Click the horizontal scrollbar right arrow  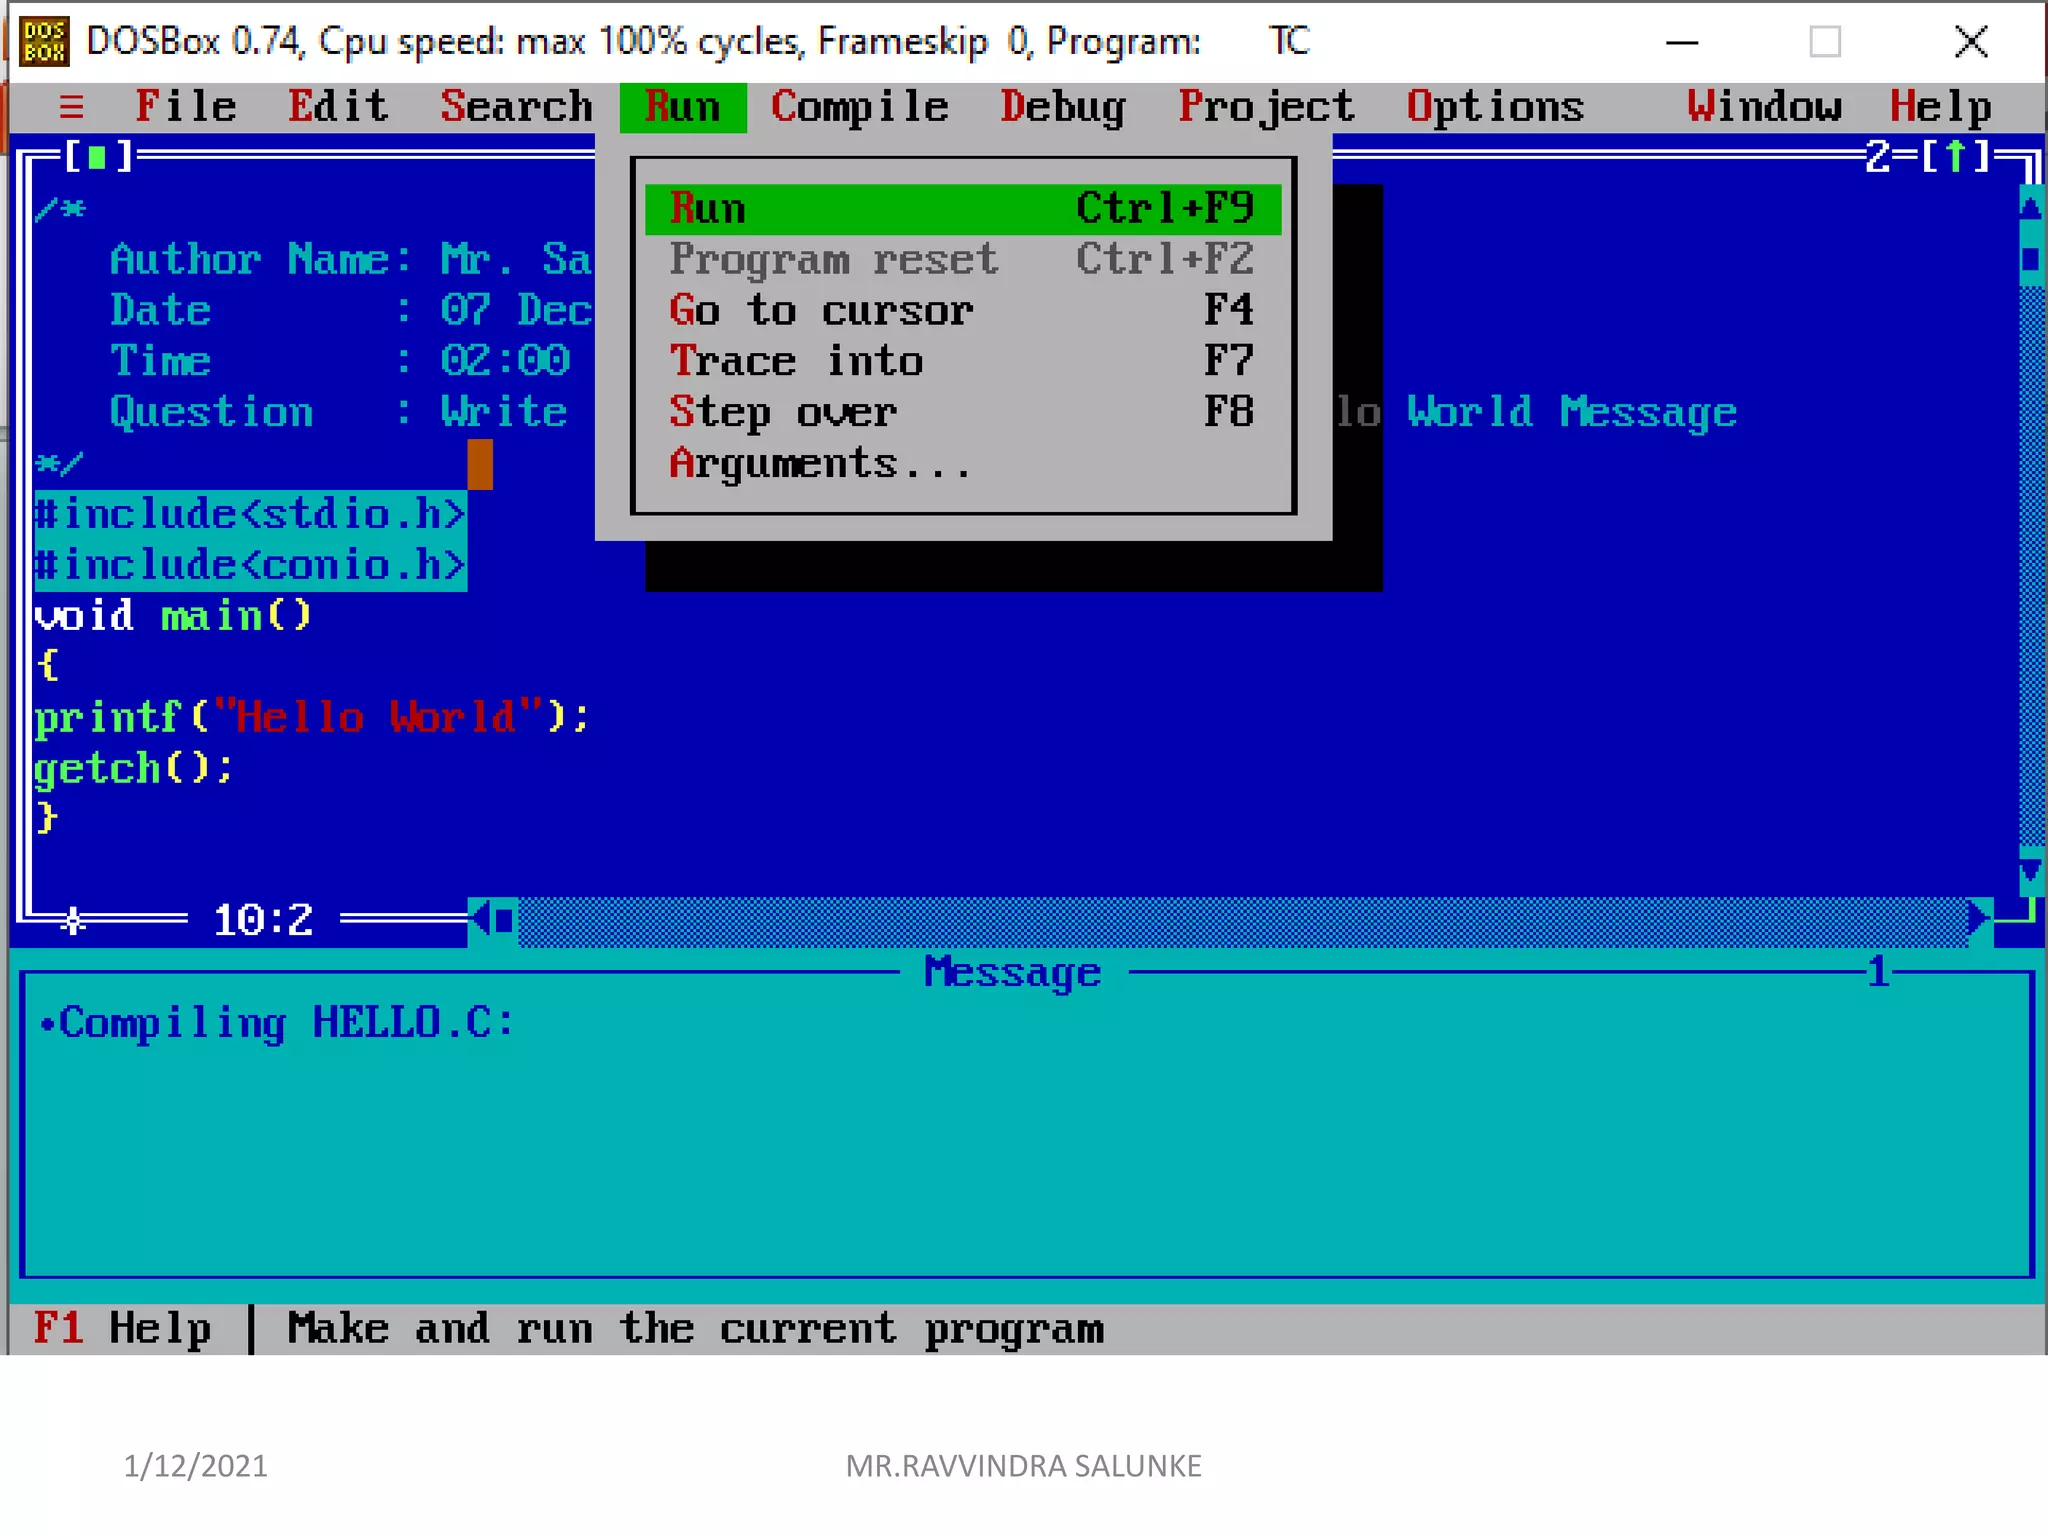coord(1977,918)
